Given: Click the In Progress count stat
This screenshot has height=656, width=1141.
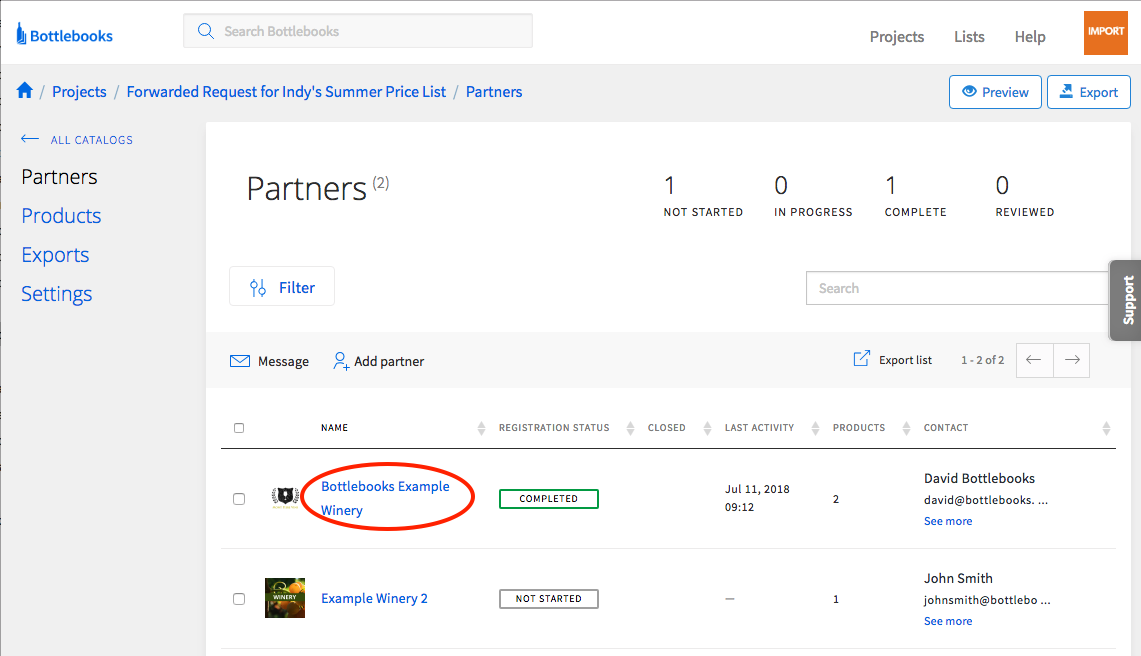Looking at the screenshot, I should (x=813, y=197).
